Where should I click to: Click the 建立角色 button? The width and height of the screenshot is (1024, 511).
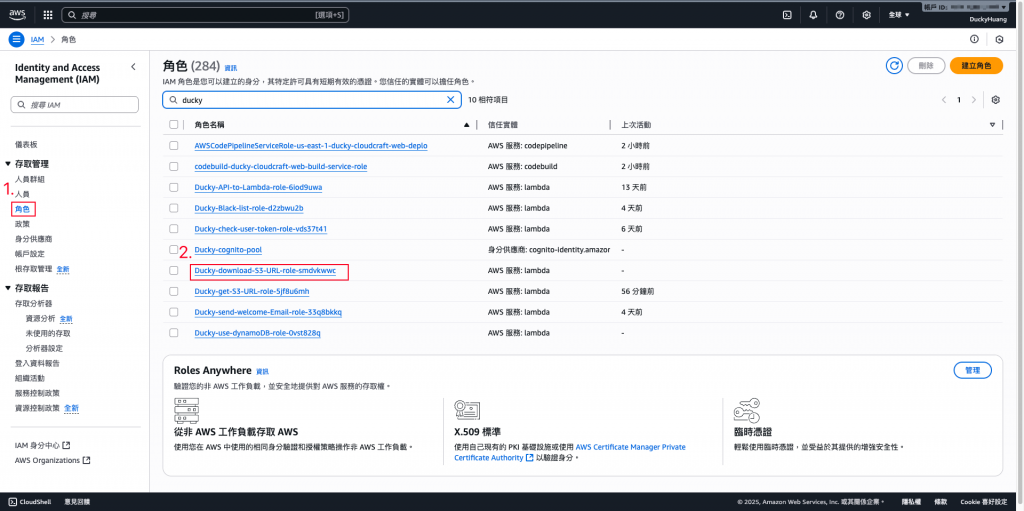[x=976, y=65]
